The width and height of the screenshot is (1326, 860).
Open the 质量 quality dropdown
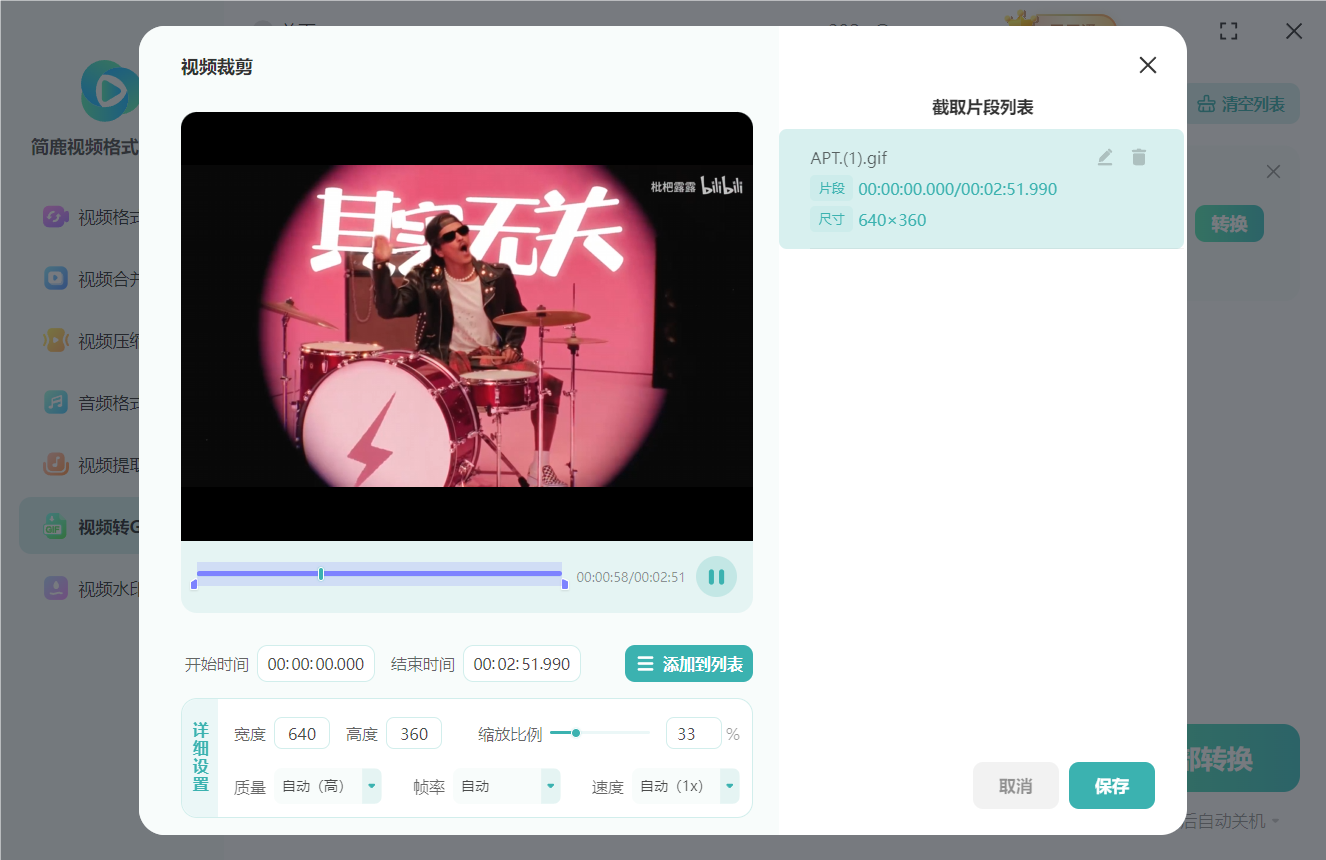370,786
